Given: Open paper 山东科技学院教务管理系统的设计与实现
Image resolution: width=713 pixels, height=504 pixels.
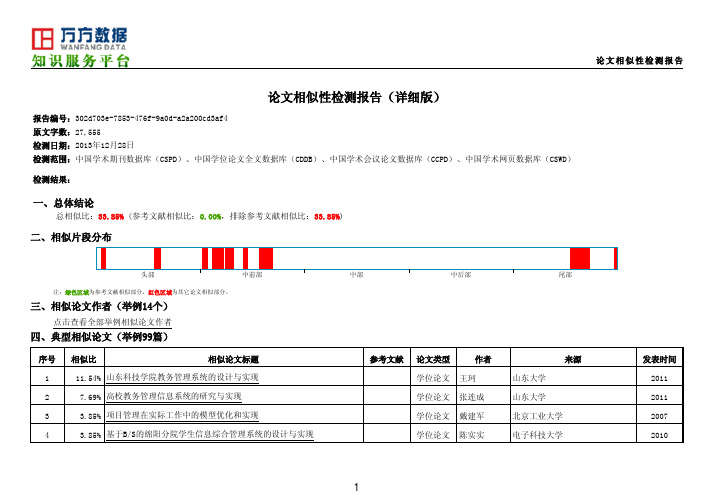Looking at the screenshot, I should point(182,377).
